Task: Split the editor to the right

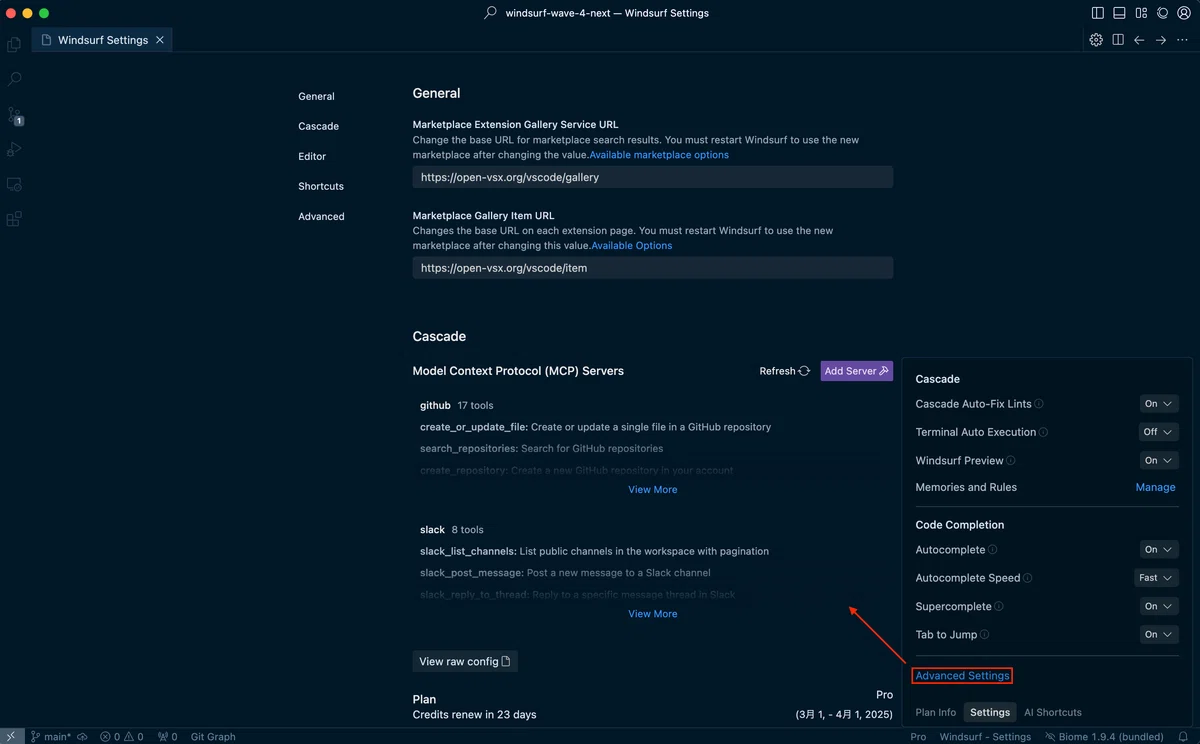Action: (x=1118, y=40)
